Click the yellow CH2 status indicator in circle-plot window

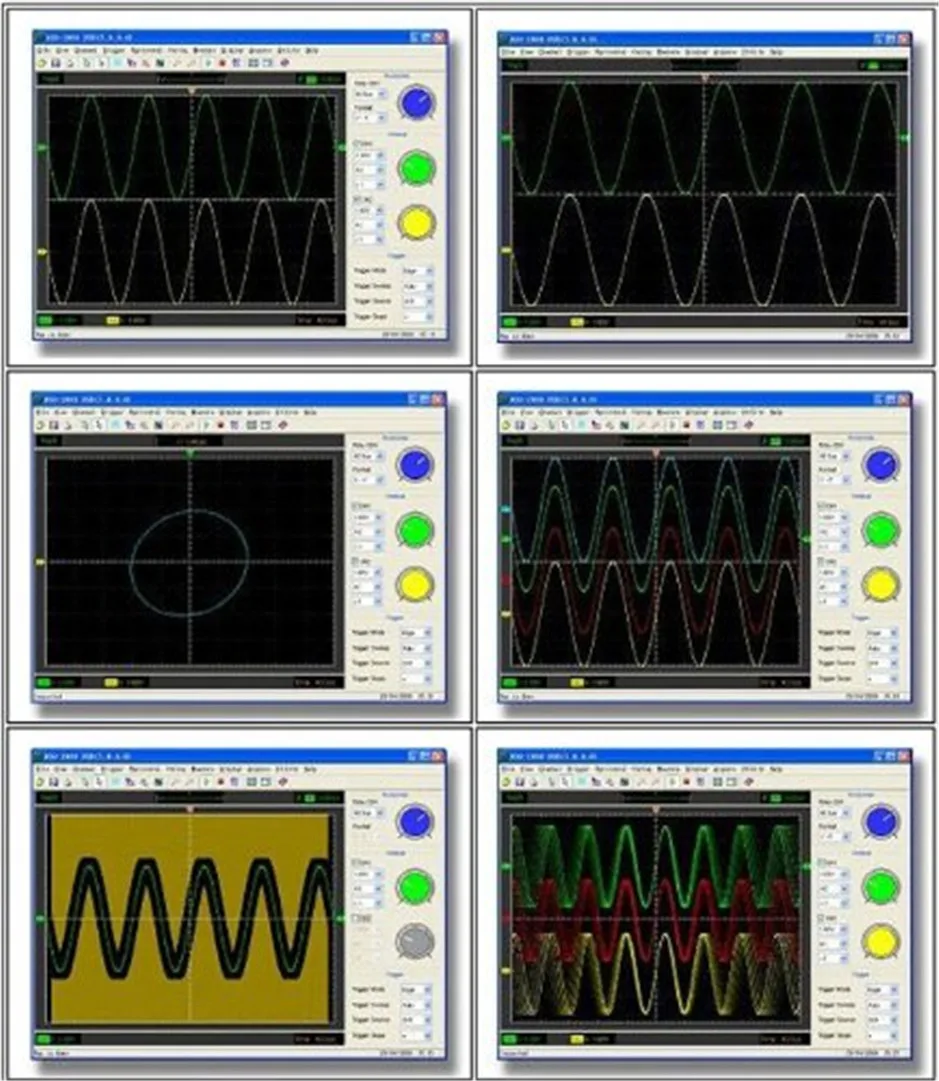(112, 682)
